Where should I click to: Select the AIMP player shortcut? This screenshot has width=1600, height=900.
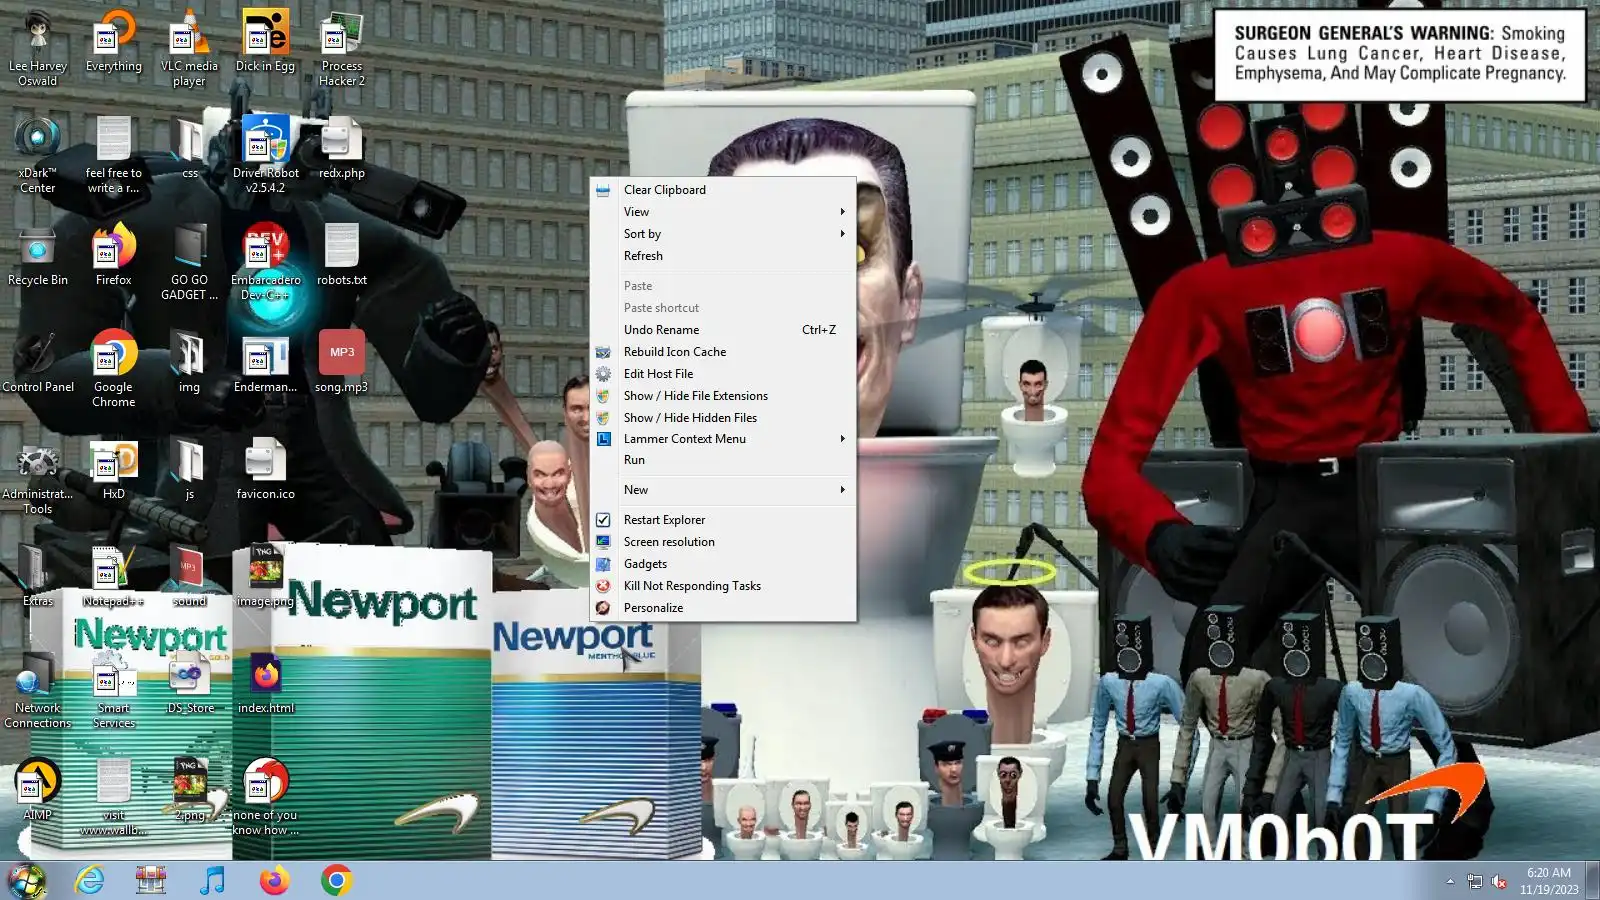[38, 790]
